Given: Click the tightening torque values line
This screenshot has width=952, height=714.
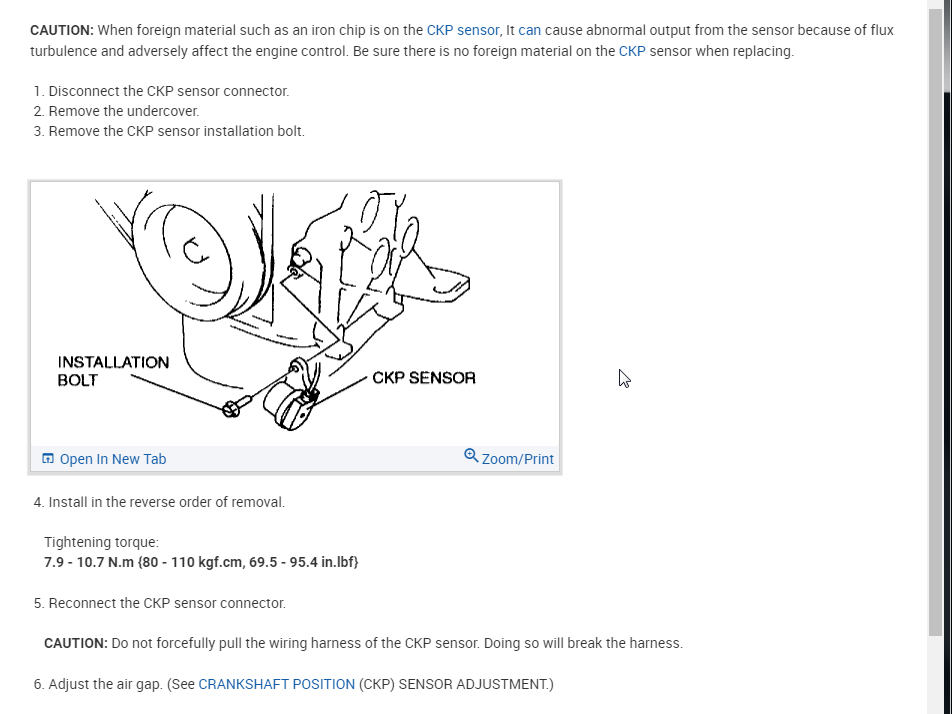Looking at the screenshot, I should [201, 562].
